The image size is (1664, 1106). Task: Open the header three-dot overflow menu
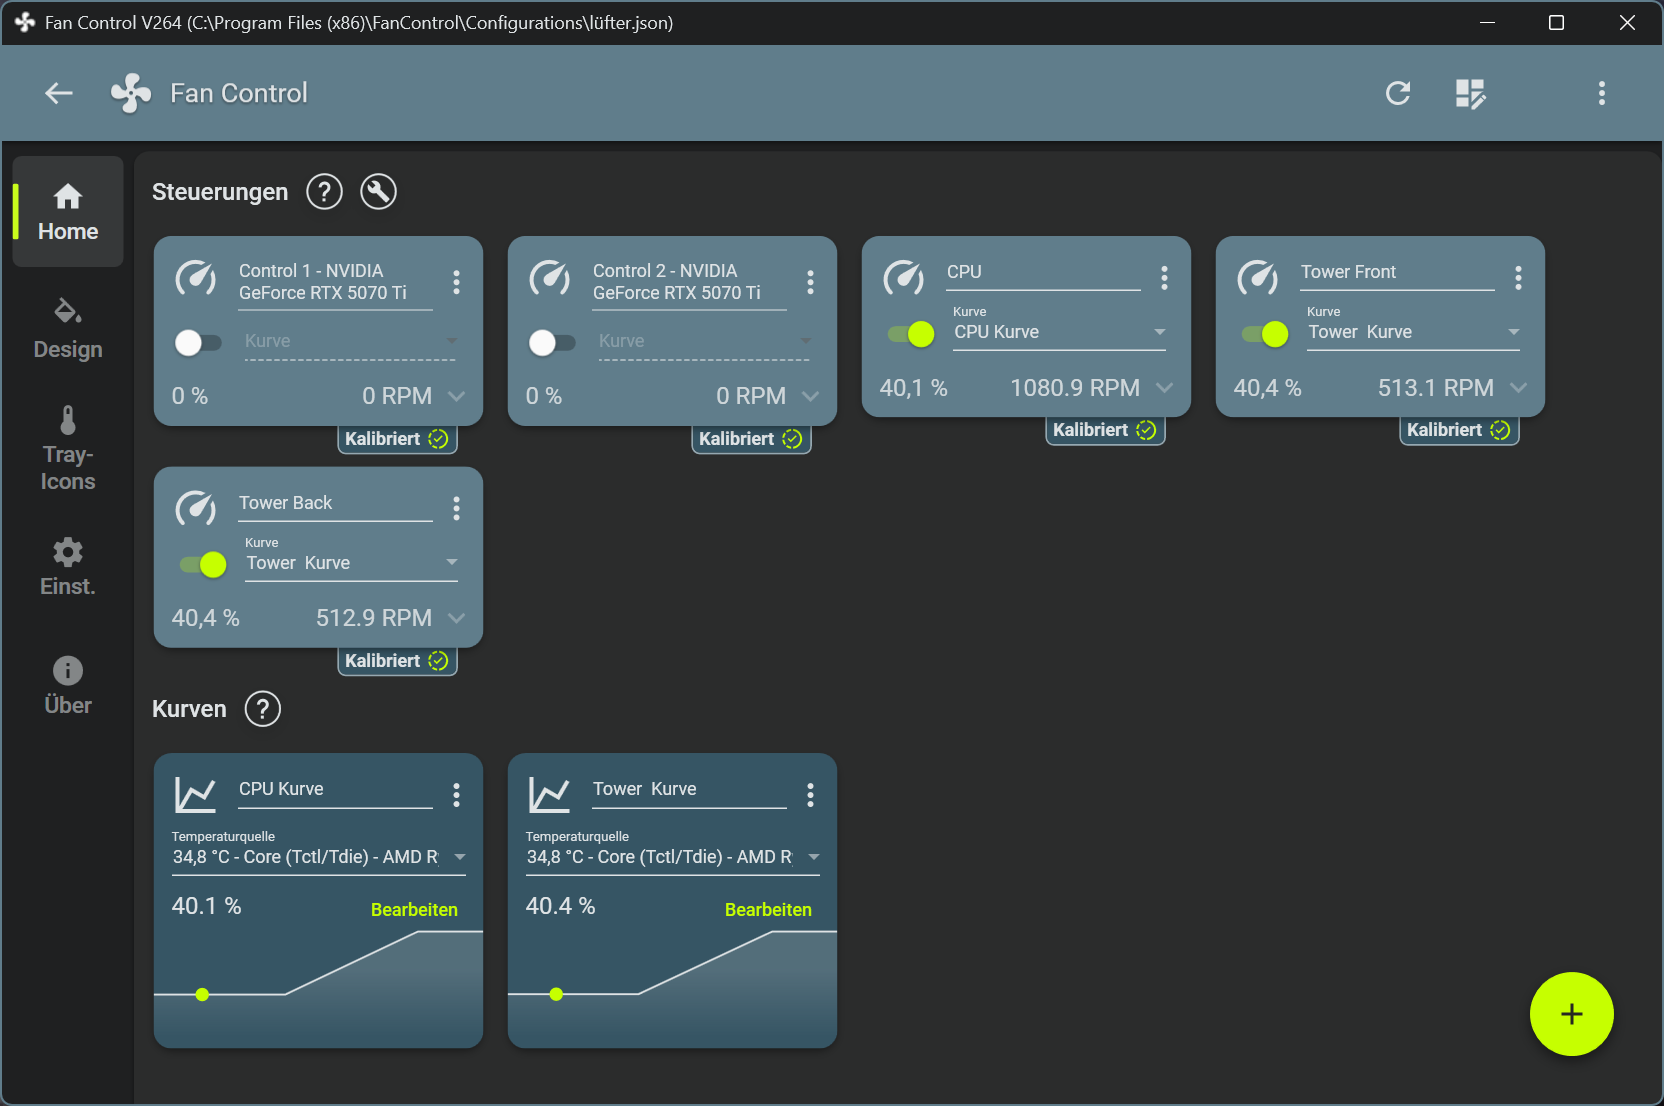tap(1602, 93)
